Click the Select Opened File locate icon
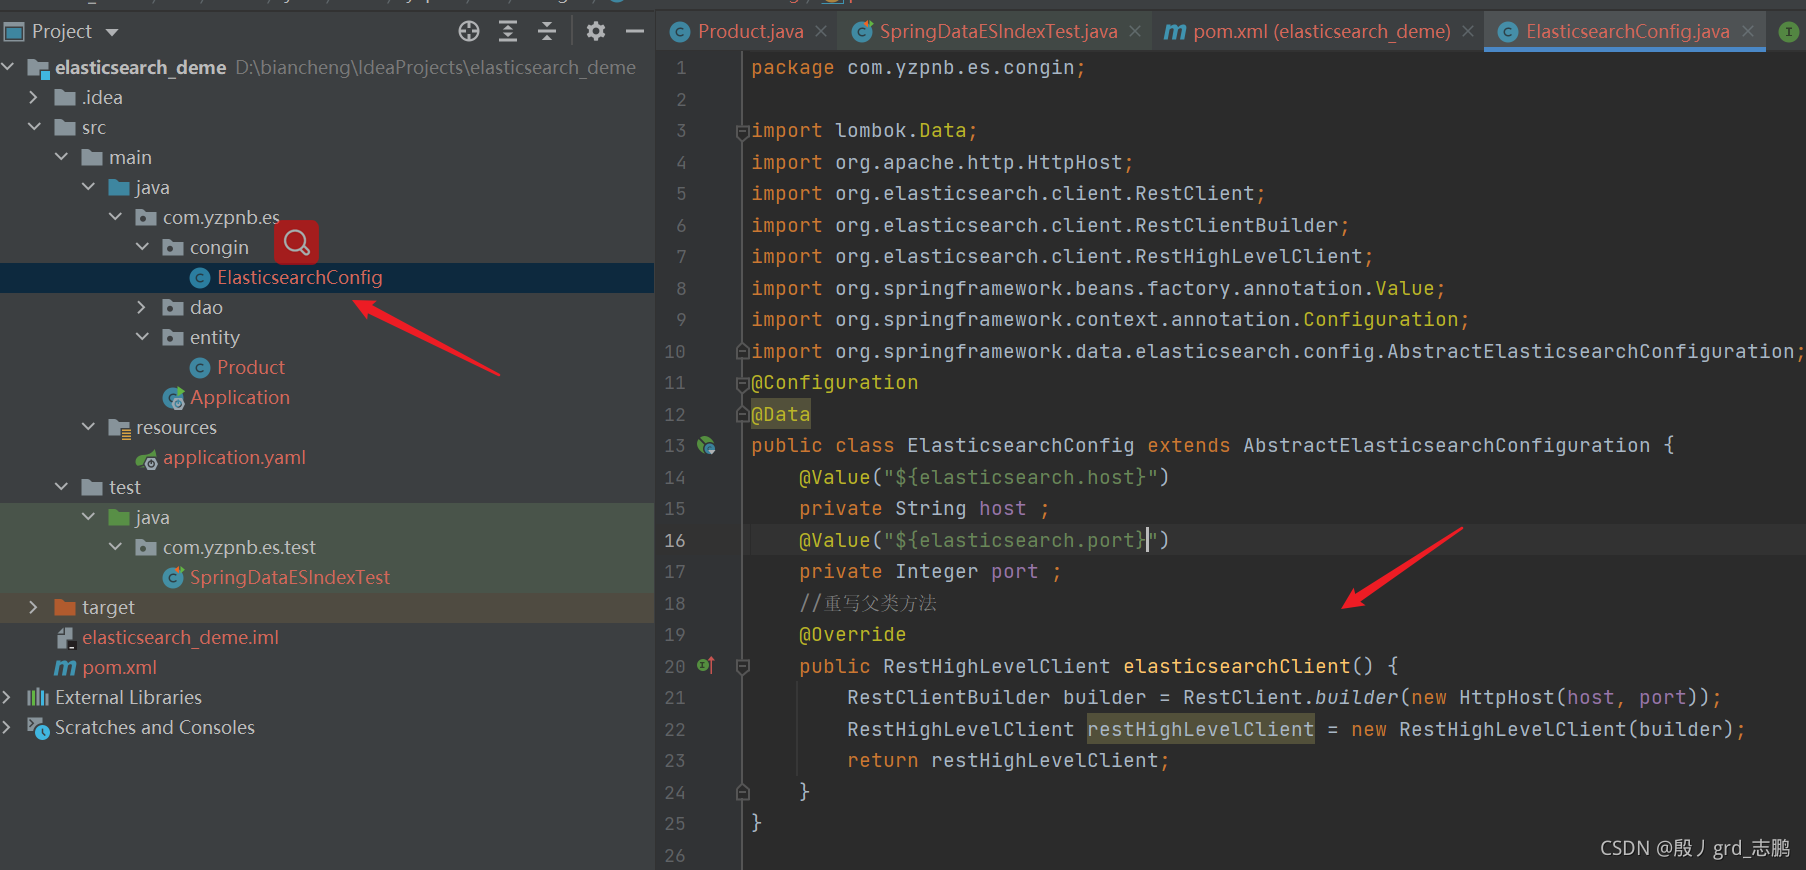The height and width of the screenshot is (870, 1806). click(x=469, y=31)
